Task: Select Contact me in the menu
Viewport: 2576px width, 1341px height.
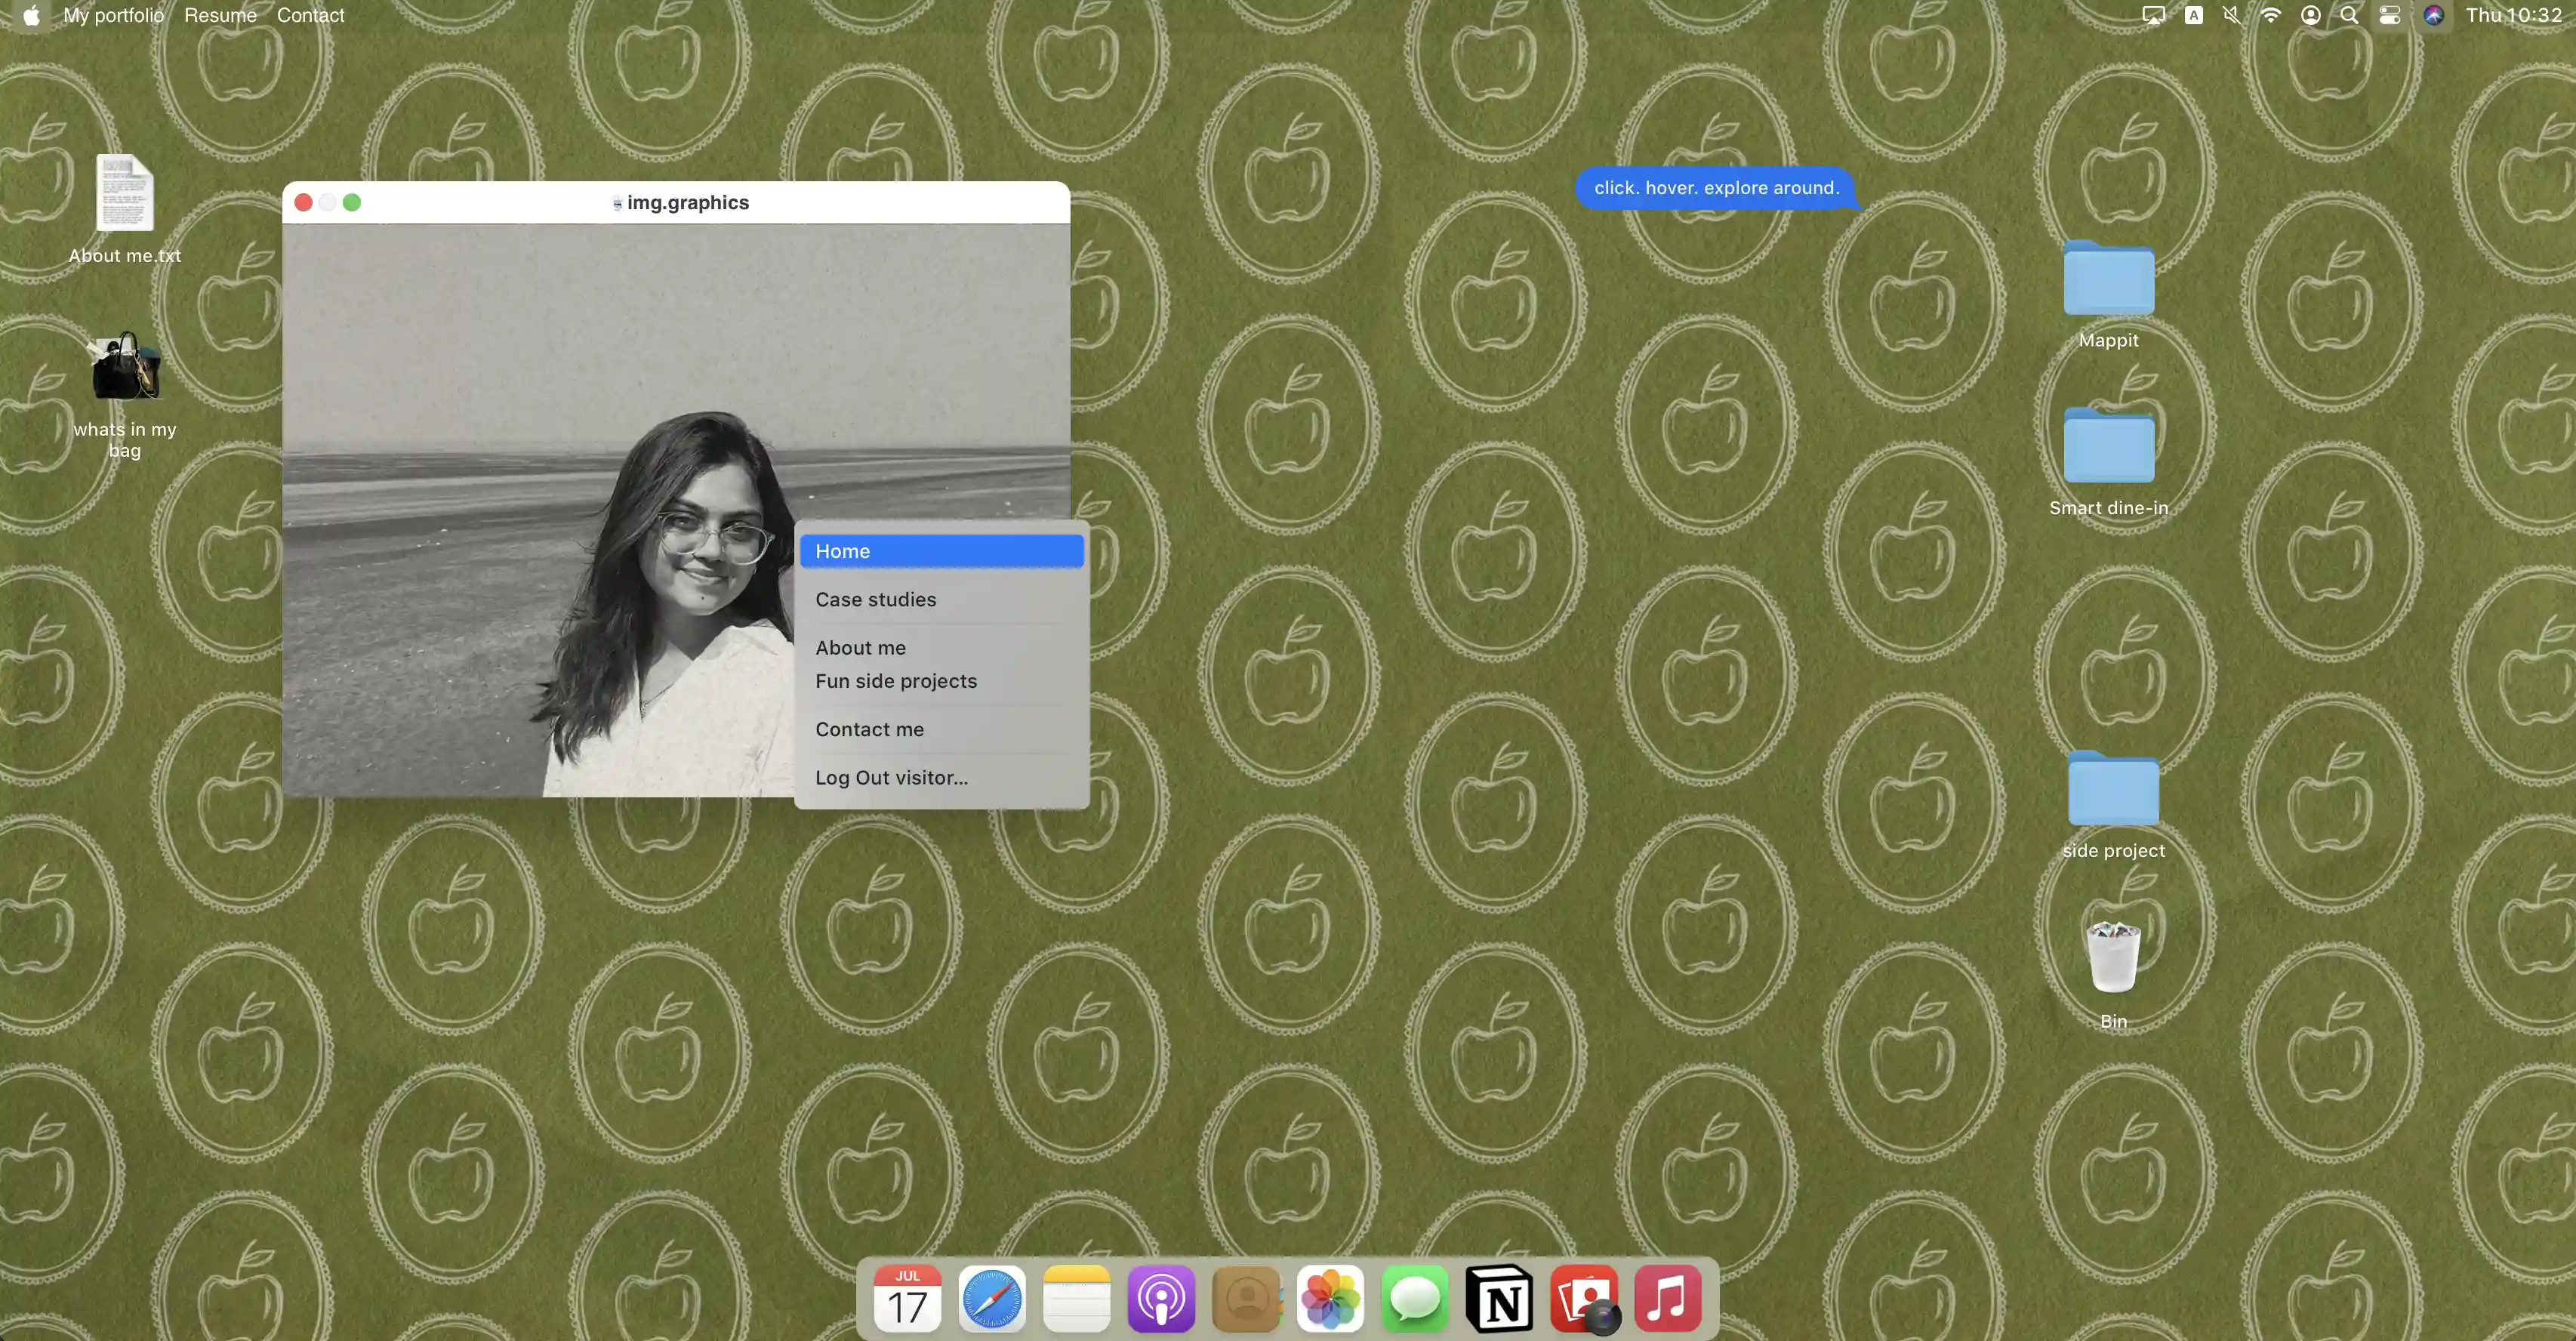Action: [941, 729]
